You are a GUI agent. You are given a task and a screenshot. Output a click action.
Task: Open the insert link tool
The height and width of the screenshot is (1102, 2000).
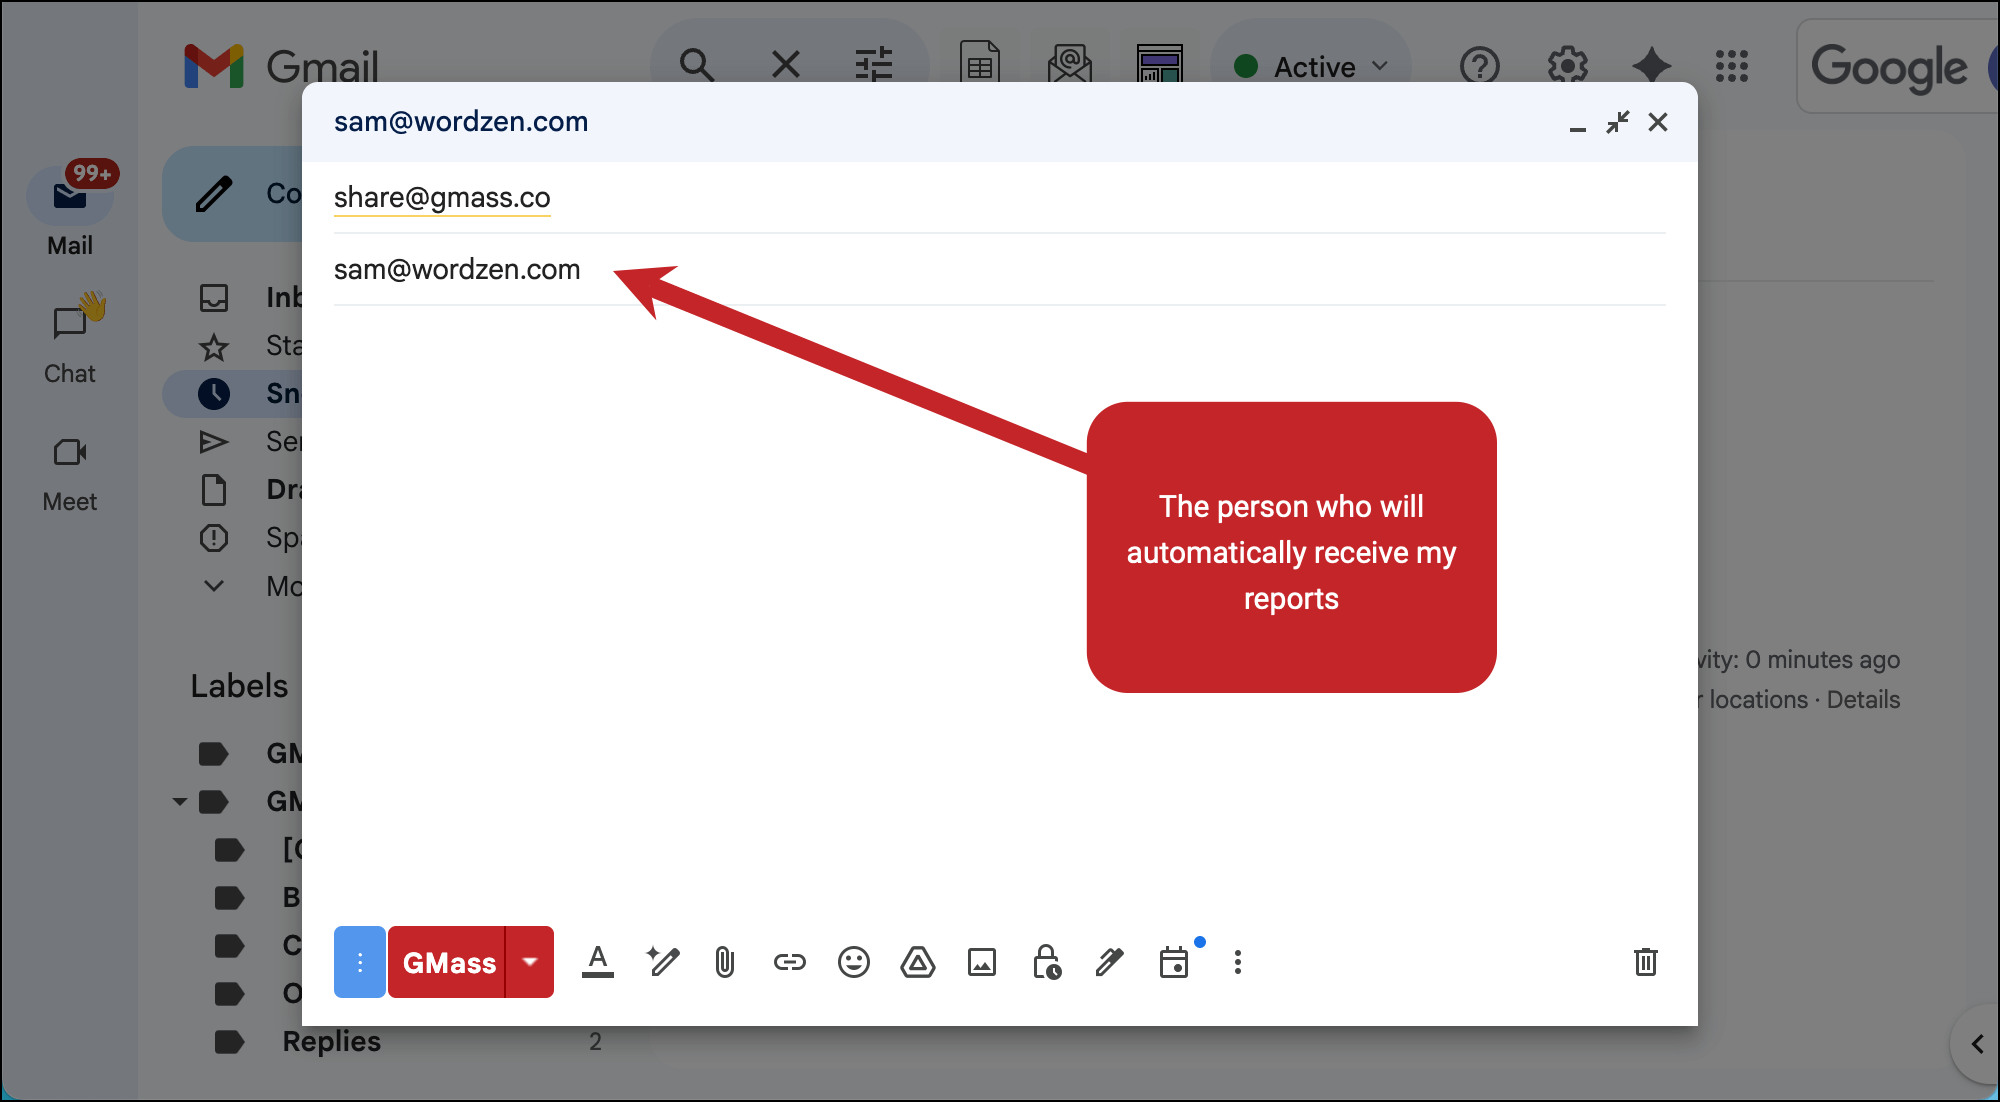click(789, 963)
